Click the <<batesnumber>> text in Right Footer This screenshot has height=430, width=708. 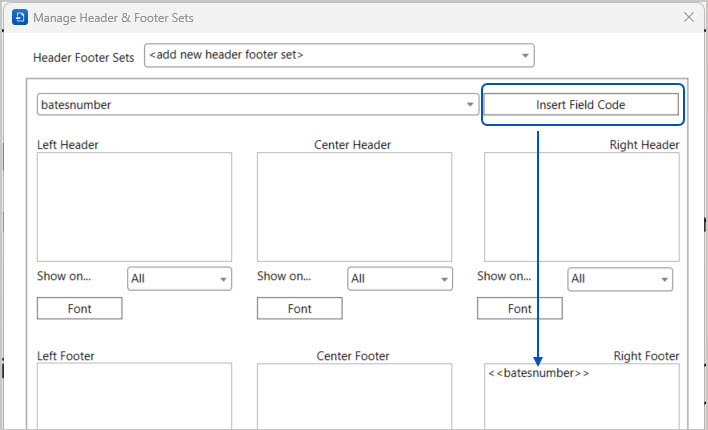538,373
